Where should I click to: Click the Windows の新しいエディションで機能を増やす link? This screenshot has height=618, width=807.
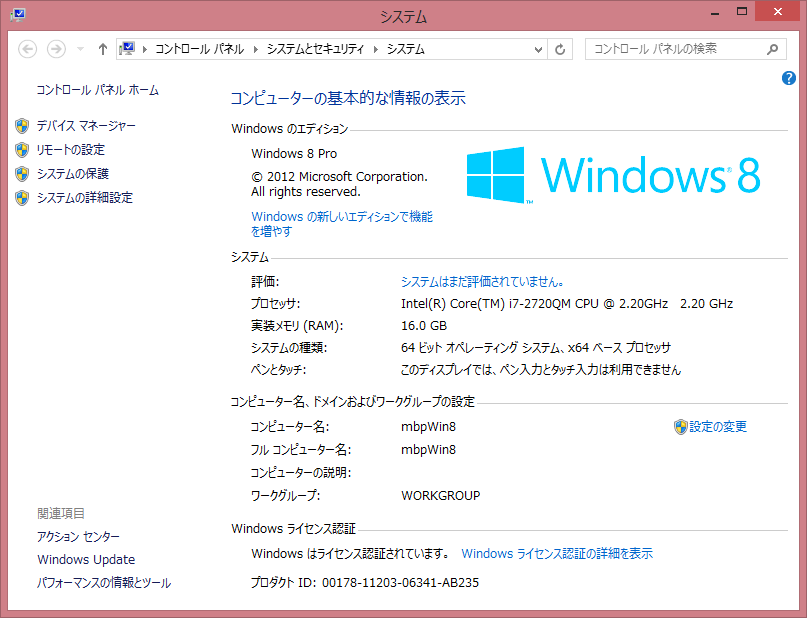click(x=342, y=224)
